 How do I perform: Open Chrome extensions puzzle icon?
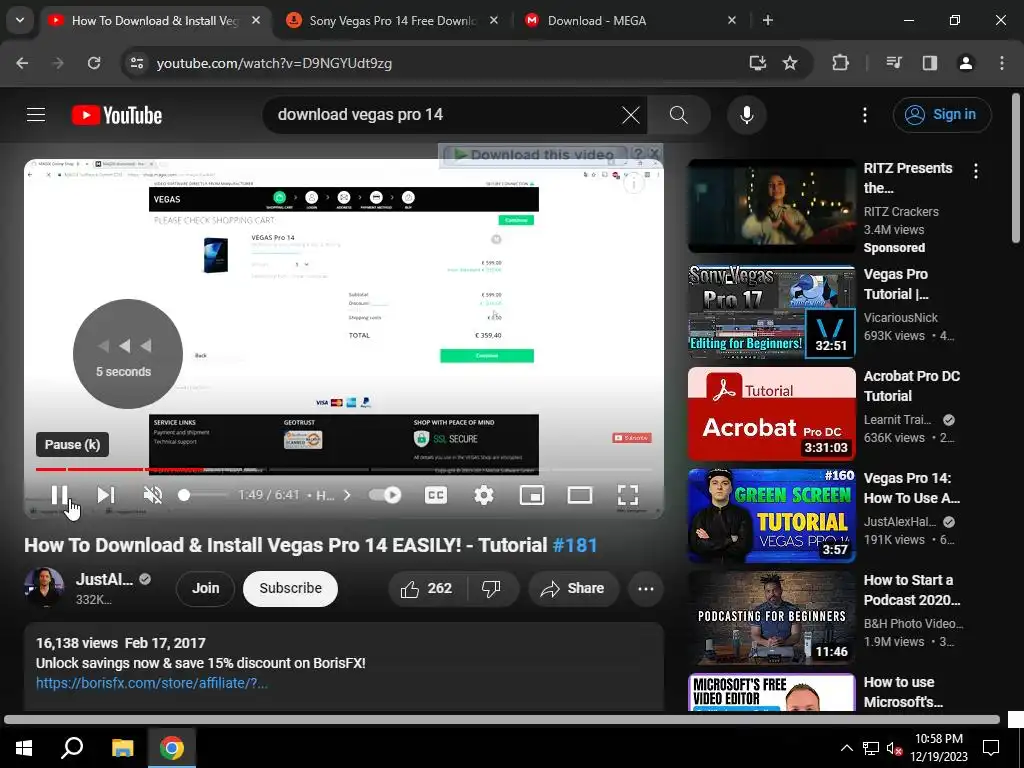pyautogui.click(x=840, y=63)
